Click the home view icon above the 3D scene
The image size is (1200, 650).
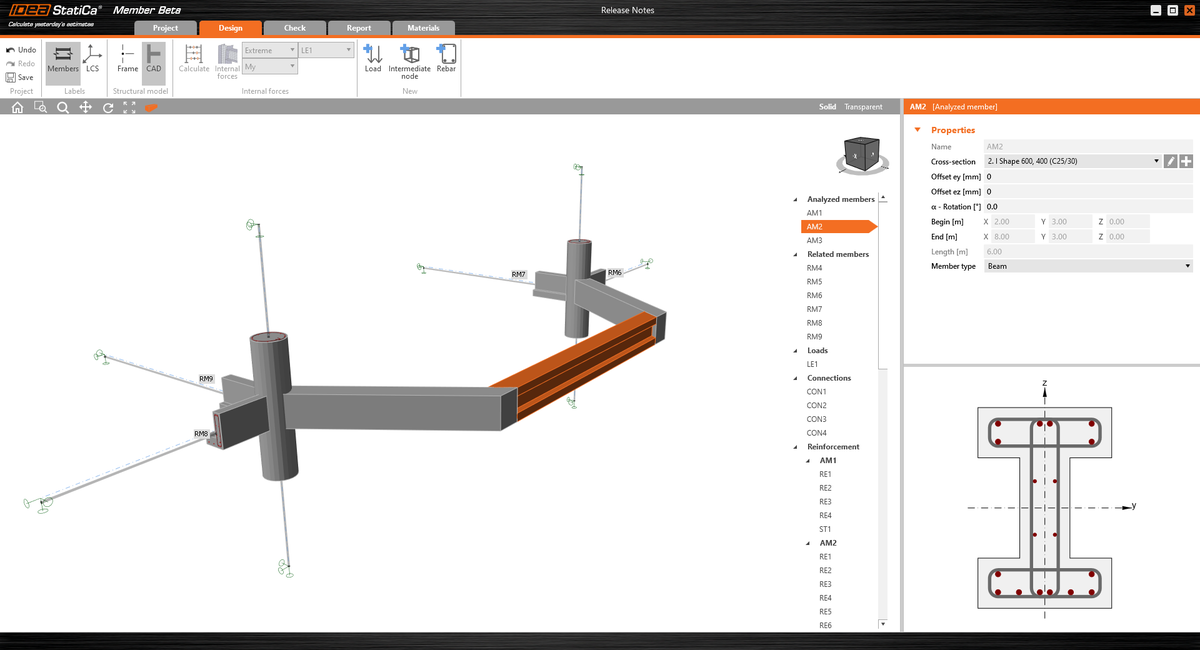[16, 106]
